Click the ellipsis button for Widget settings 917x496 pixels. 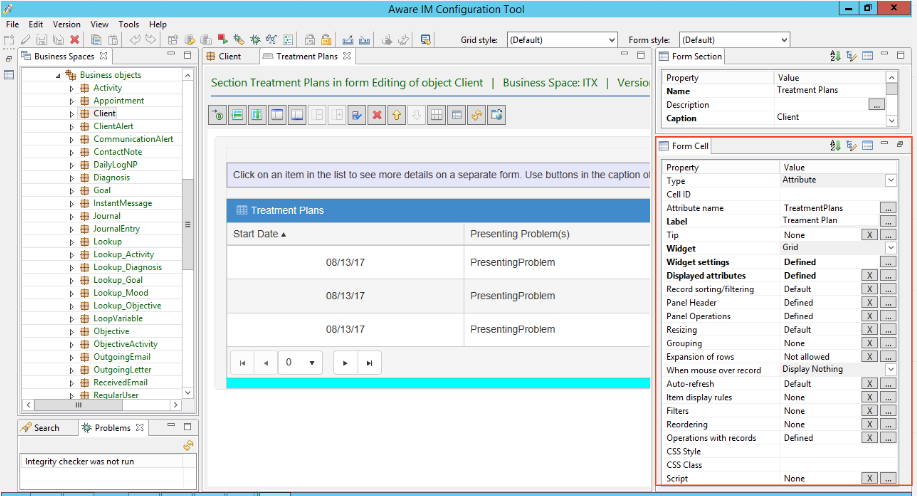tap(888, 262)
